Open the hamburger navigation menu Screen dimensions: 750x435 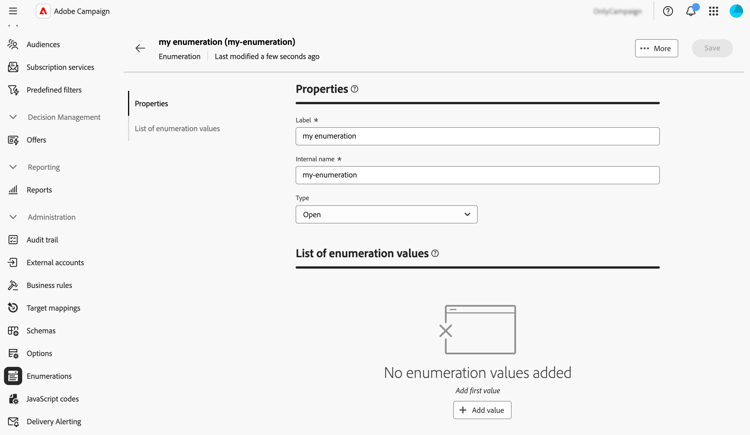pos(13,11)
